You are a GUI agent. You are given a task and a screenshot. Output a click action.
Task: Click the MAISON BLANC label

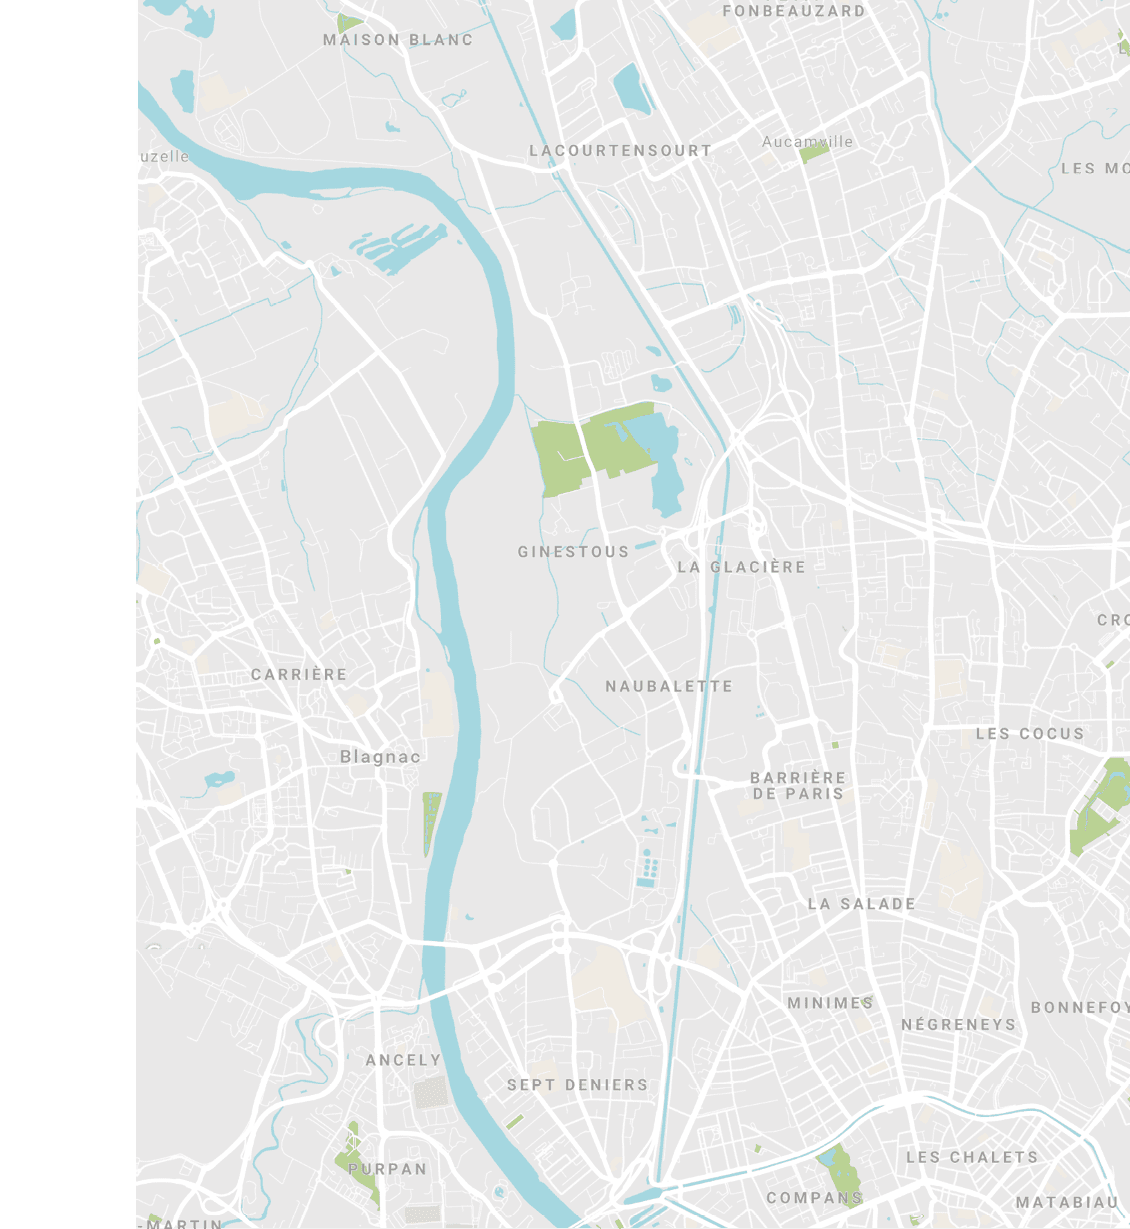pyautogui.click(x=398, y=40)
